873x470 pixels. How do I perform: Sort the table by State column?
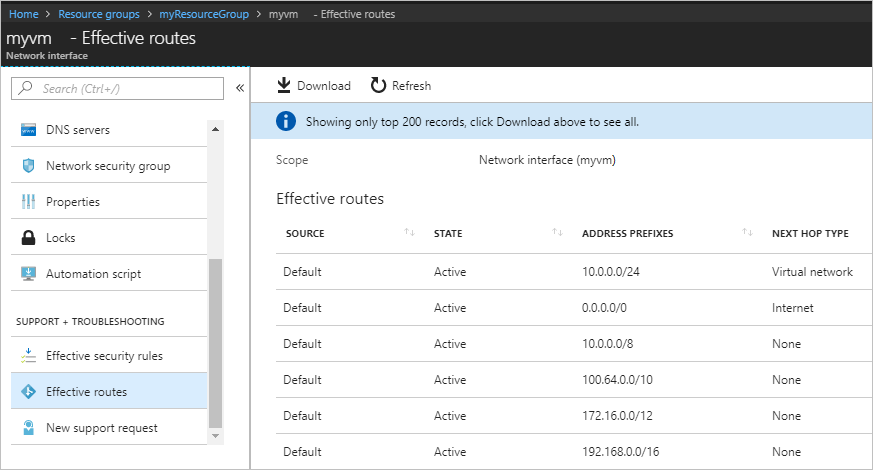(557, 233)
